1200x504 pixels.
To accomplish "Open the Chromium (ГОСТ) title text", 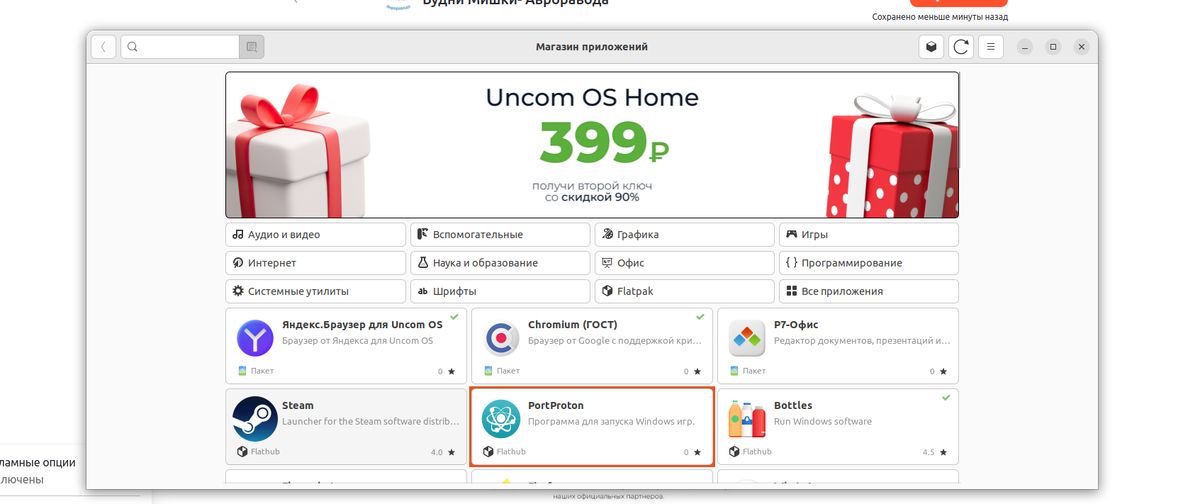I will tap(572, 325).
